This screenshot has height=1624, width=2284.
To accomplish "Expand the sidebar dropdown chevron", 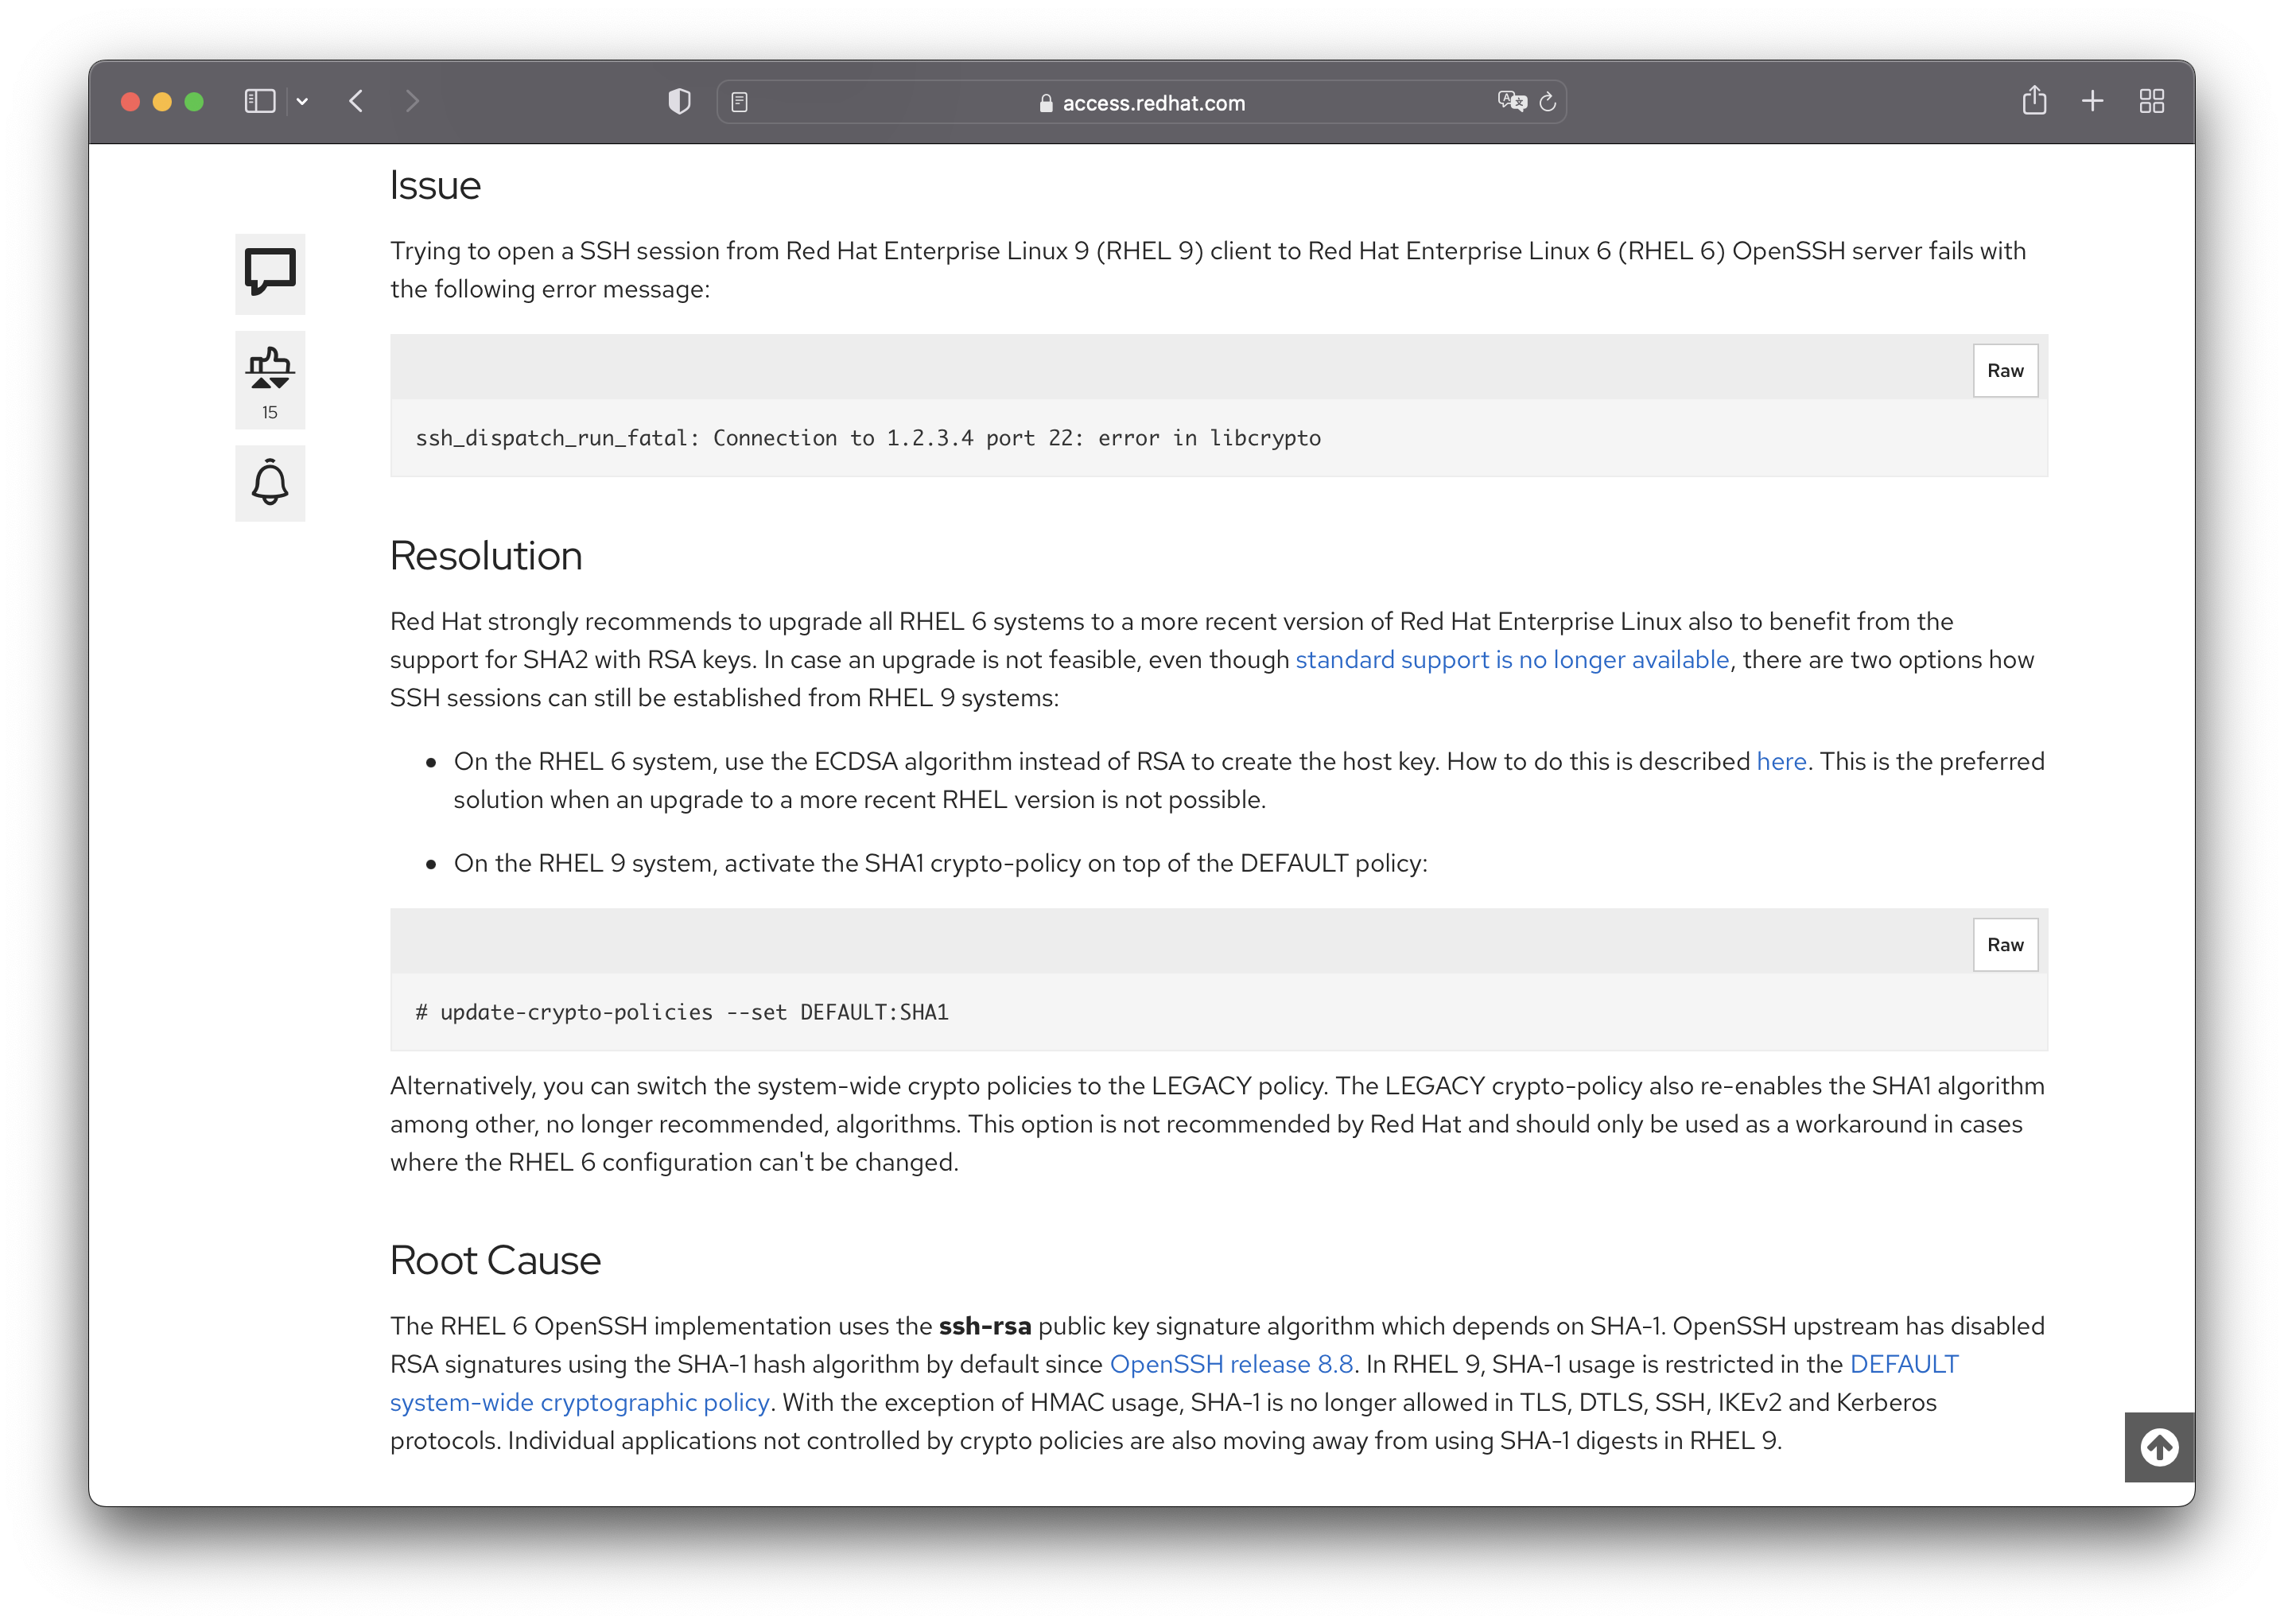I will 302,101.
